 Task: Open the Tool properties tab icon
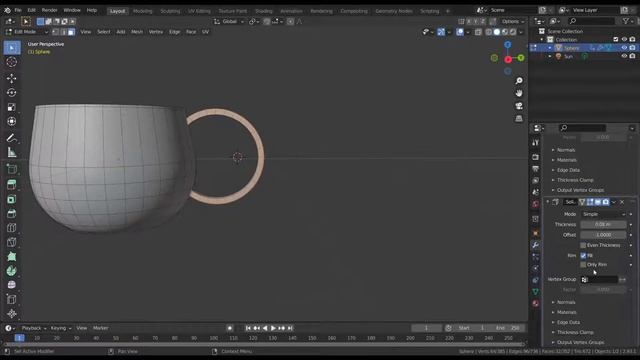(536, 142)
